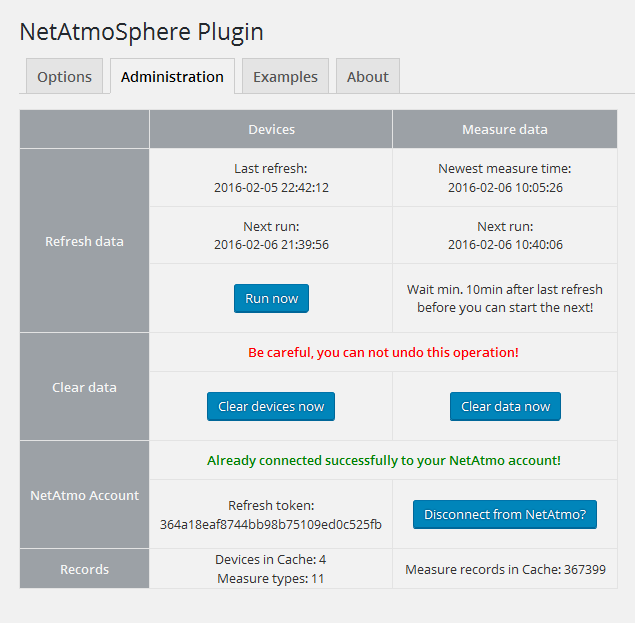
Task: Click the NetAtmo Account row header
Action: [x=84, y=495]
